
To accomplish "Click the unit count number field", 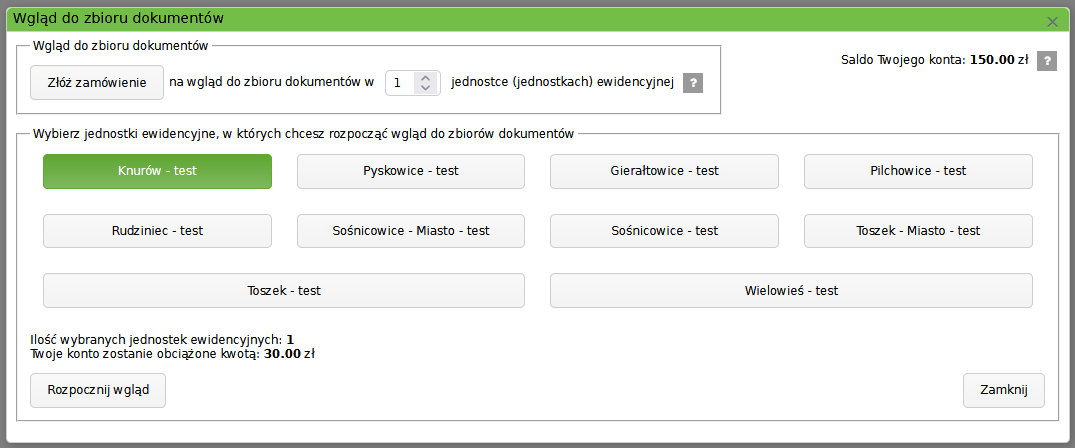I will pyautogui.click(x=401, y=83).
